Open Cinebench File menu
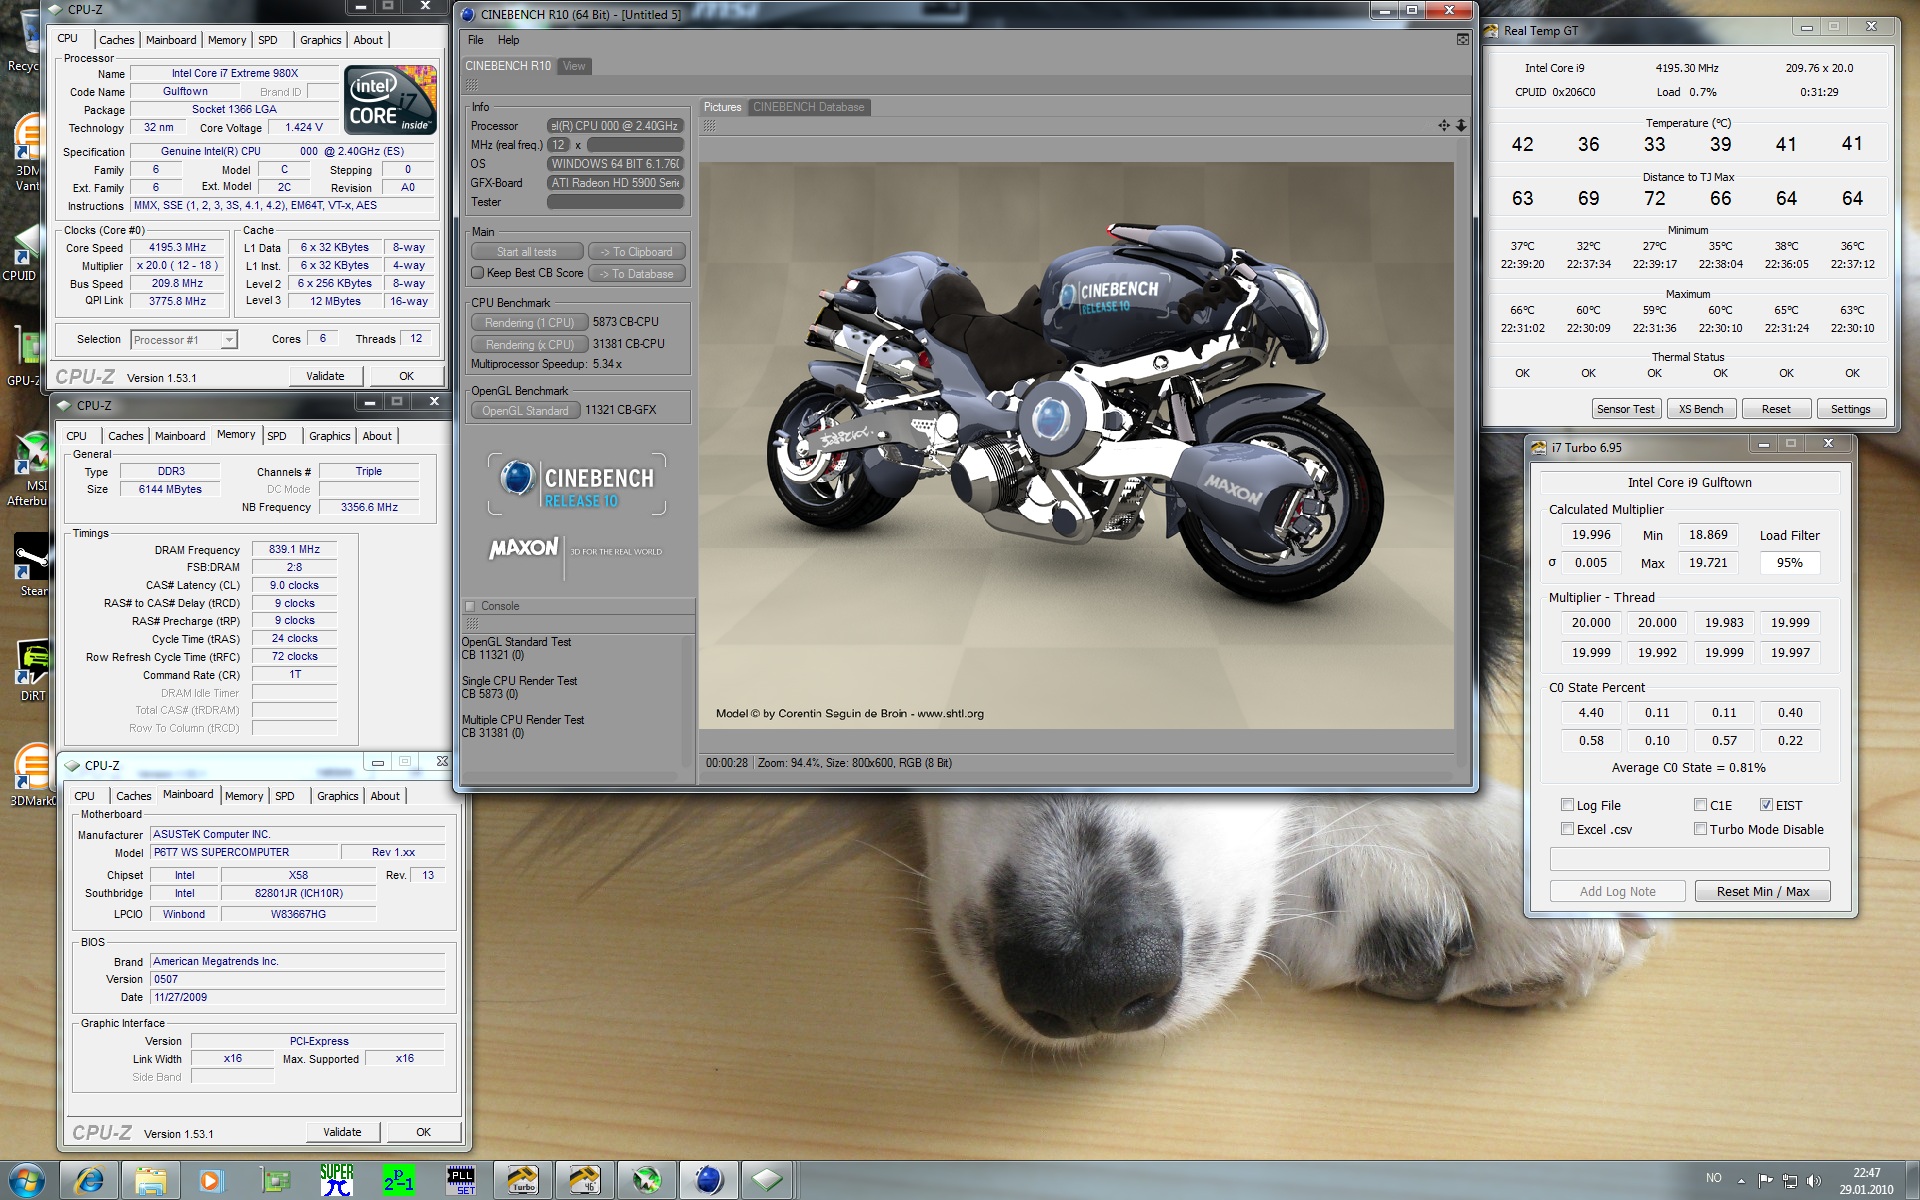 pyautogui.click(x=476, y=40)
